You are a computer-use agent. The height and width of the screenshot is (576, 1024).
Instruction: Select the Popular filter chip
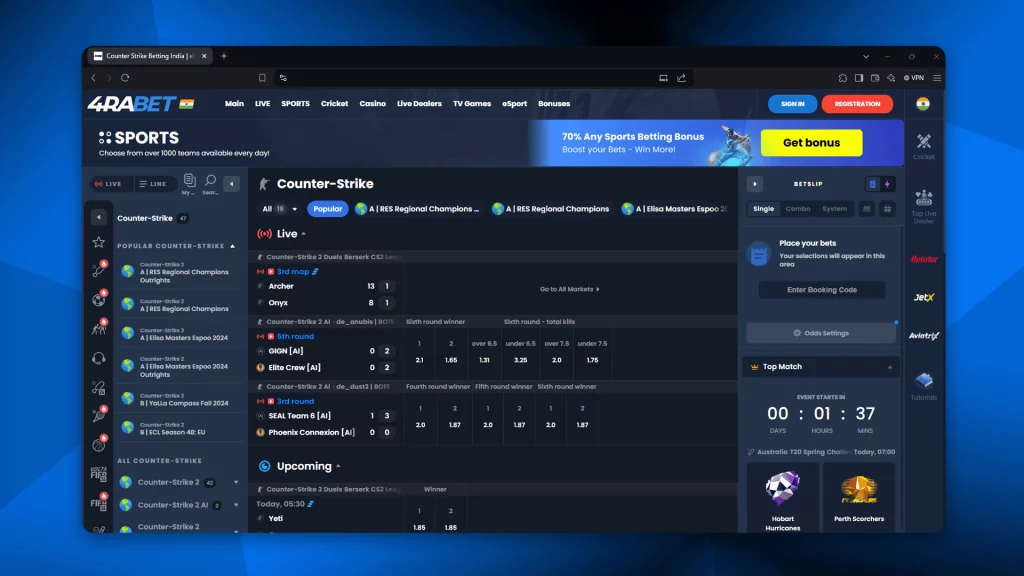coord(327,209)
